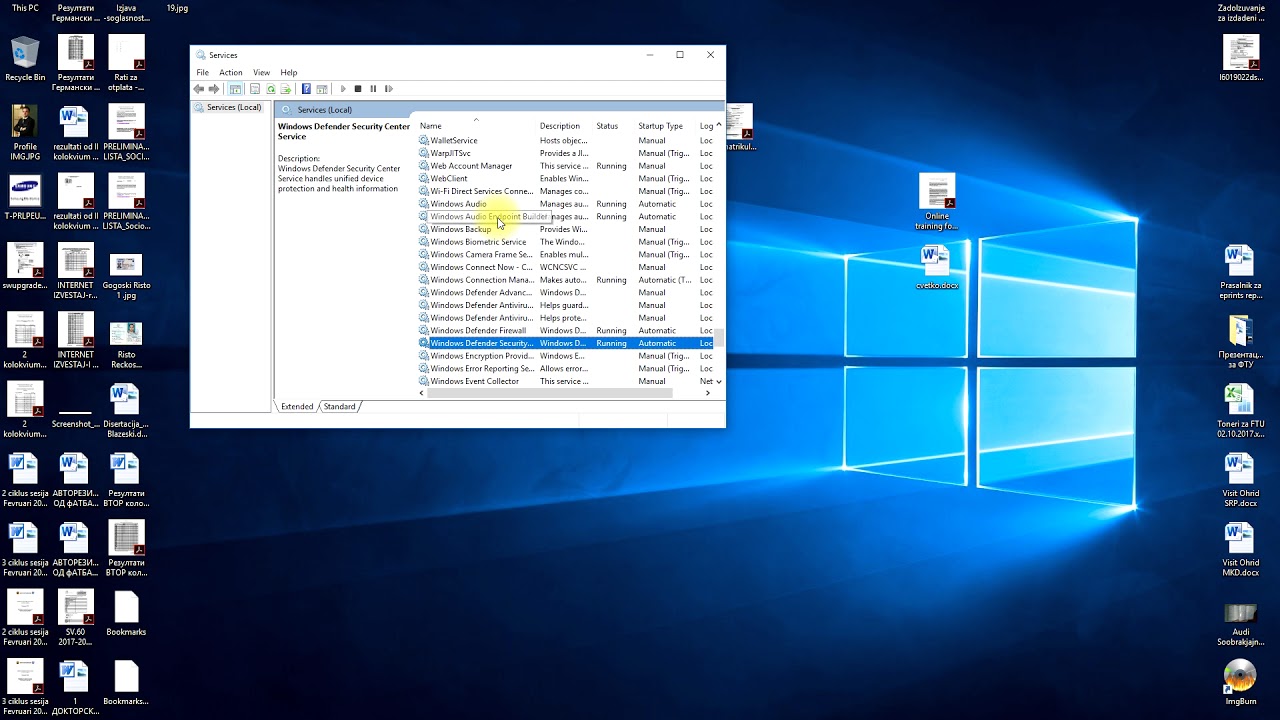The width and height of the screenshot is (1280, 720).
Task: Click the Export List toolbar icon
Action: [285, 89]
